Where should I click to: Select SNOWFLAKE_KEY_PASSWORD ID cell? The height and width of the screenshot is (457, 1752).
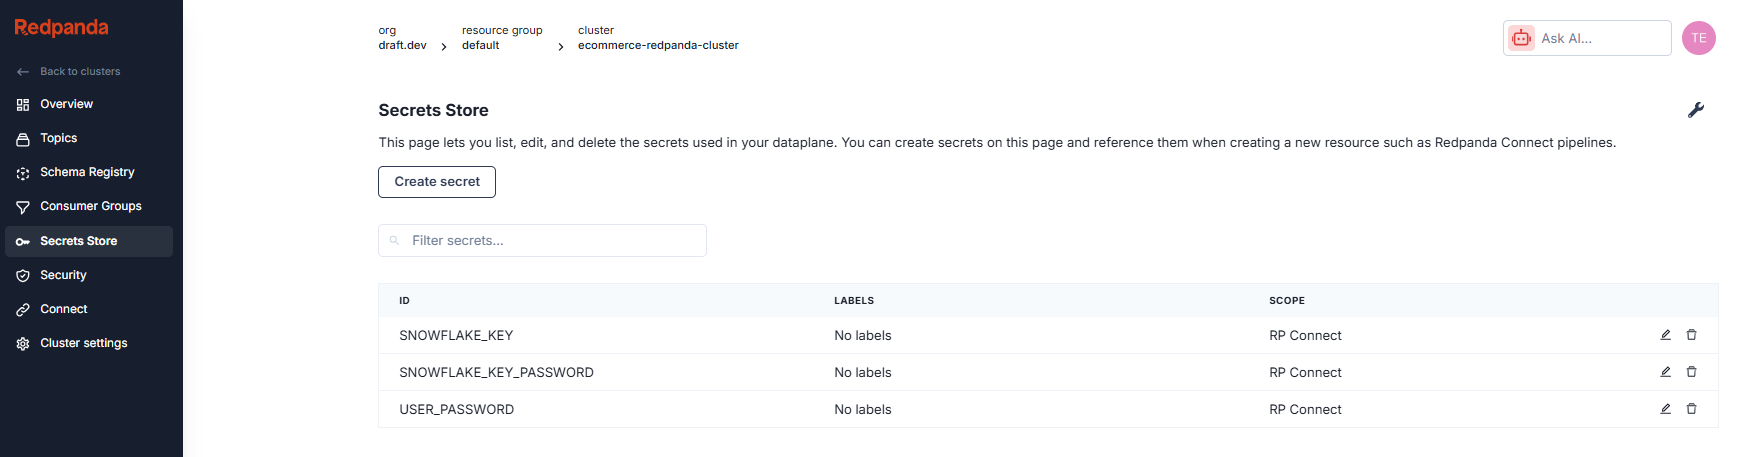point(496,372)
